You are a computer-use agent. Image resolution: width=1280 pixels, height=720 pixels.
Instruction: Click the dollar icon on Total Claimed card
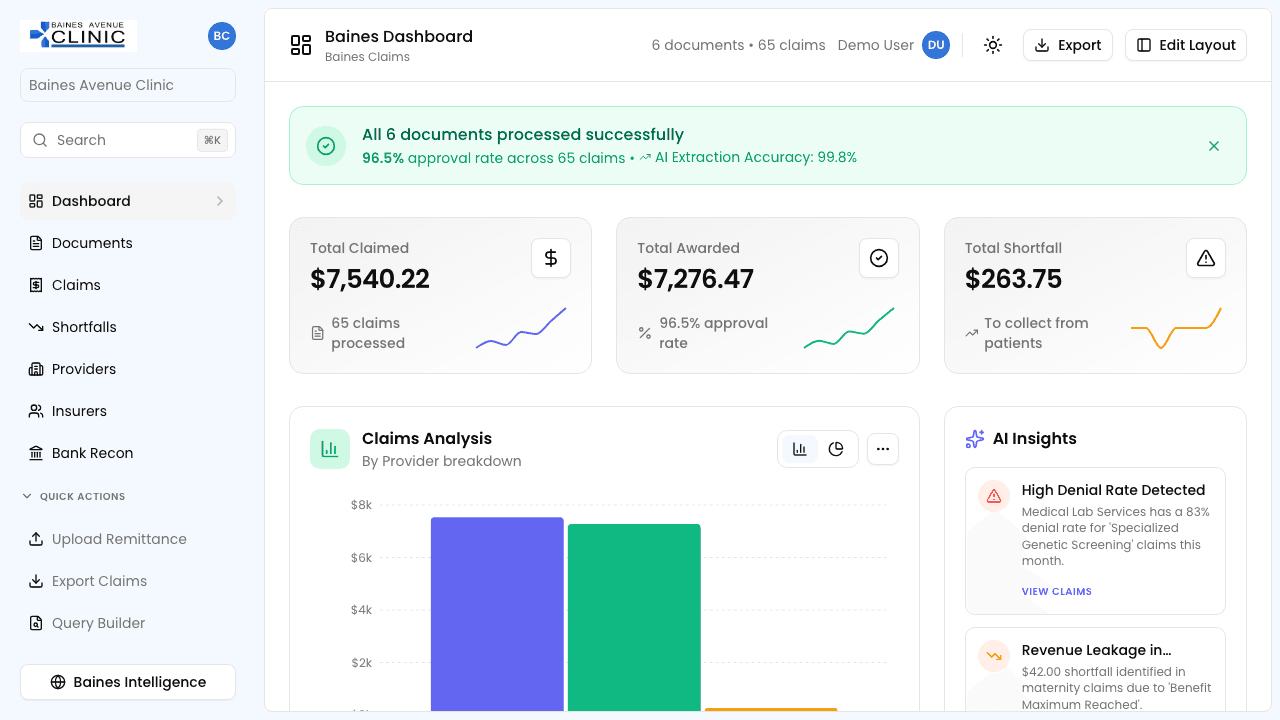[x=550, y=258]
